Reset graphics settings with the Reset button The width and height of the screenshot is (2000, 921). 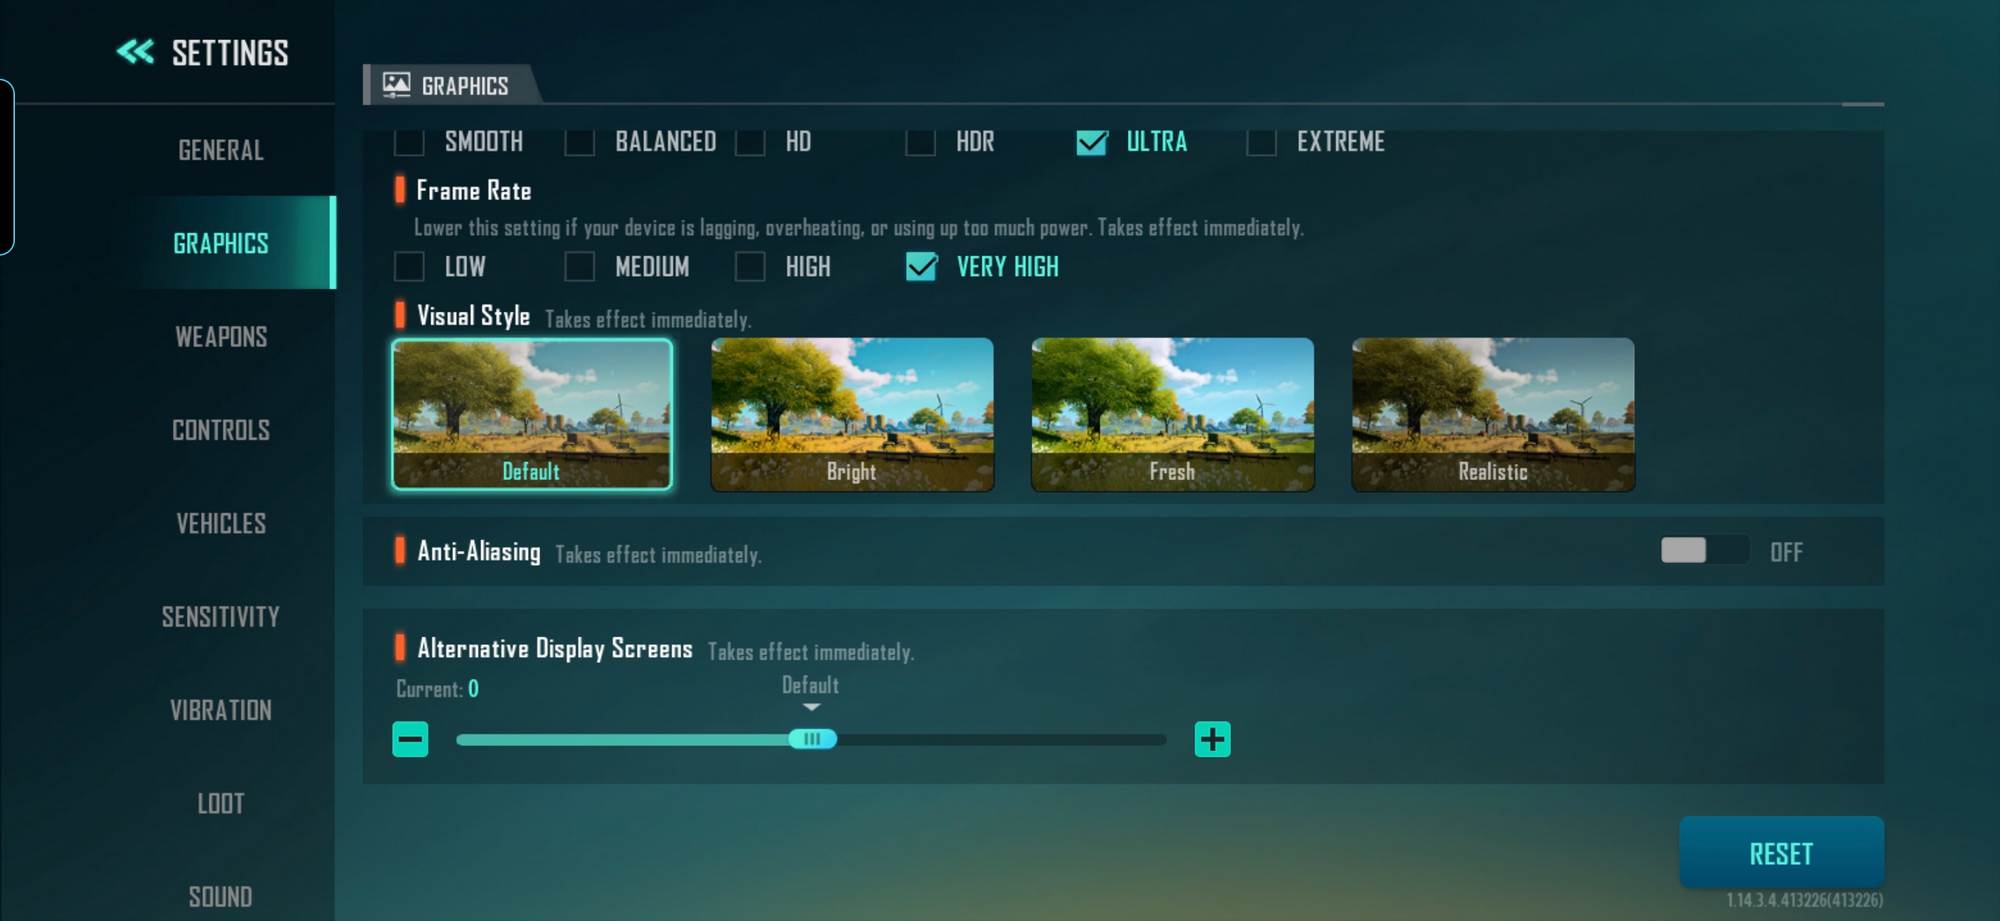tap(1781, 853)
